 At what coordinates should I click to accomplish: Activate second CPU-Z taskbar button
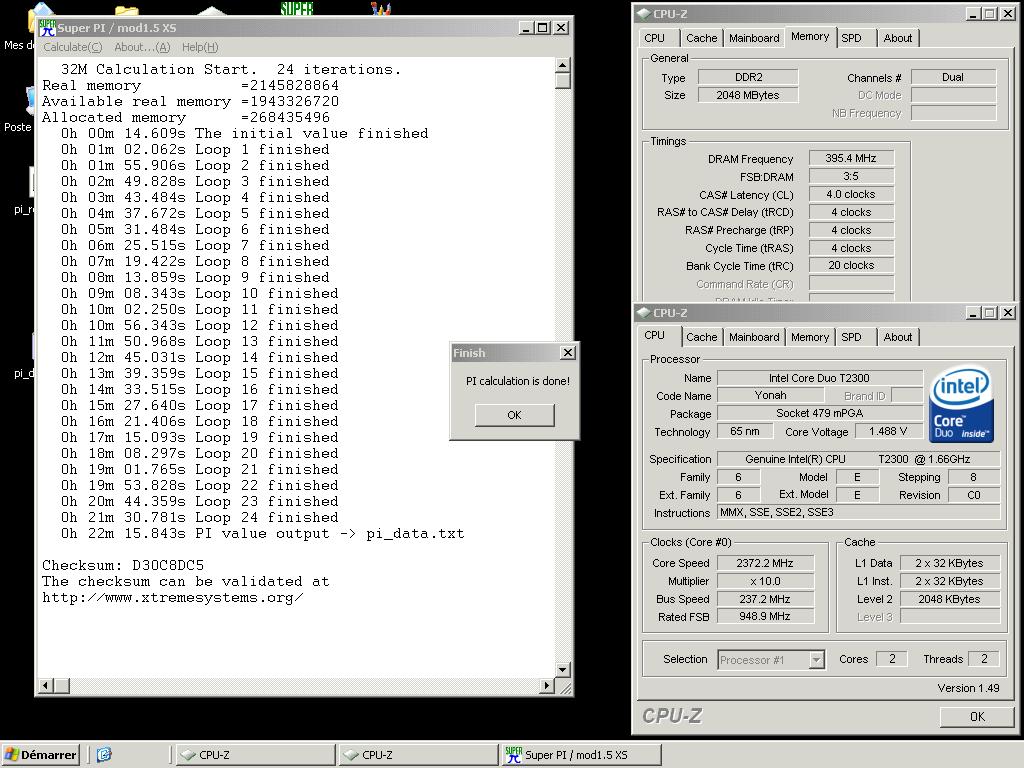tap(418, 755)
